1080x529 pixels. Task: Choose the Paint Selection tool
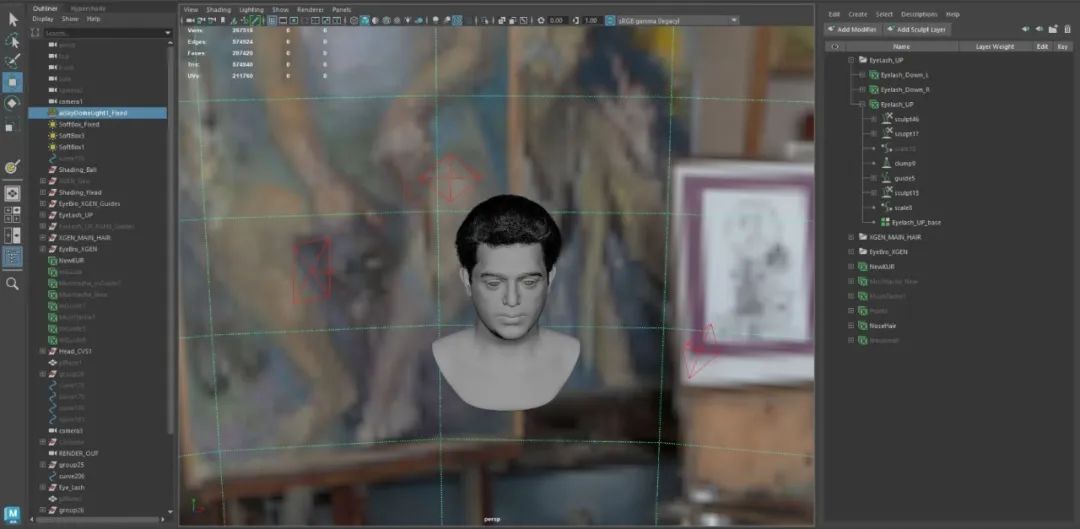coord(13,61)
